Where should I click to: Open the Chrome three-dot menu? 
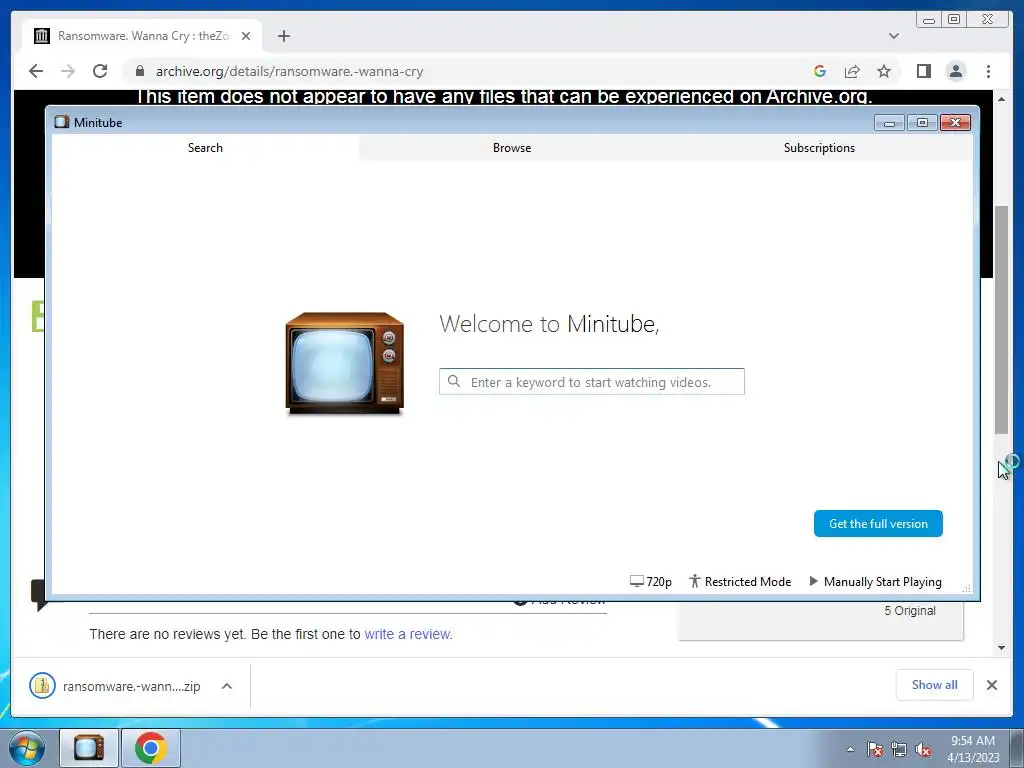pyautogui.click(x=988, y=71)
